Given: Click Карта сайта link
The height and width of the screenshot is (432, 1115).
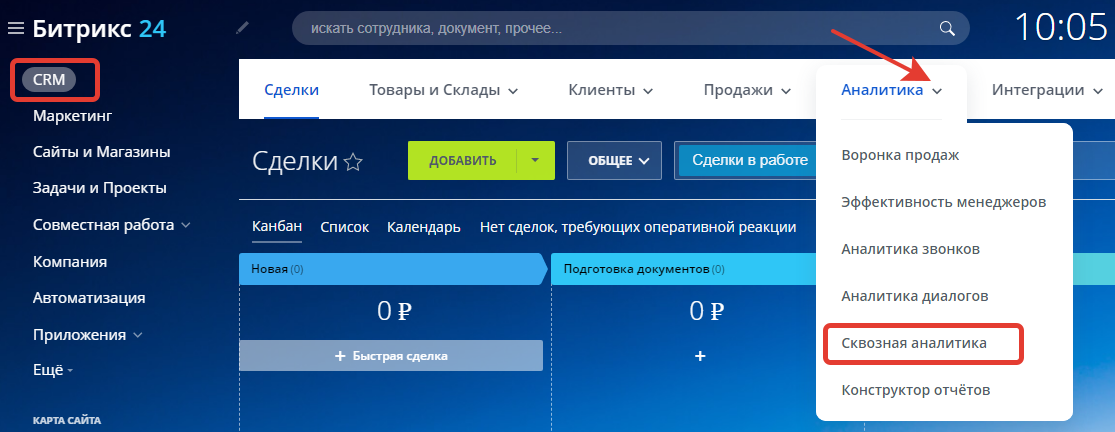Looking at the screenshot, I should pyautogui.click(x=67, y=420).
